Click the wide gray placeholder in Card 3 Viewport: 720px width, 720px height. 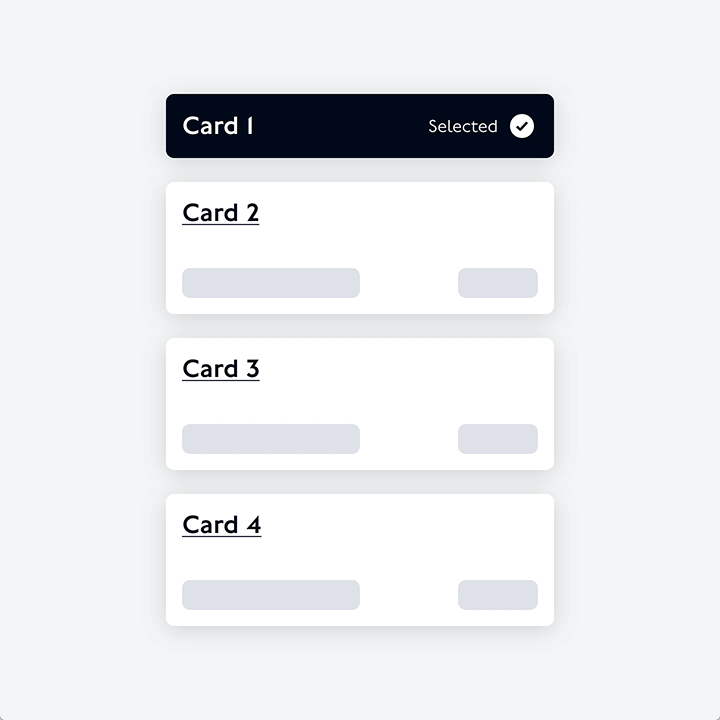pos(271,439)
